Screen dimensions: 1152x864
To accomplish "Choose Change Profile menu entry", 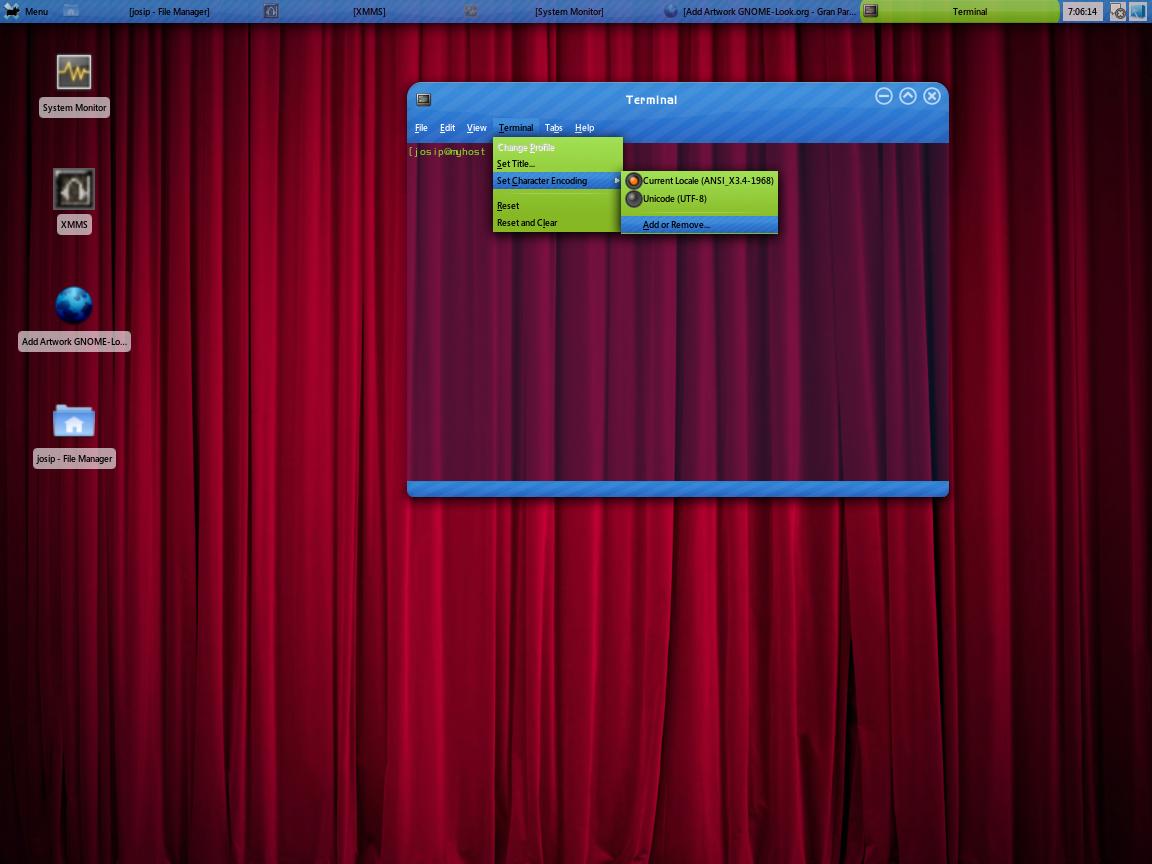I will point(558,148).
